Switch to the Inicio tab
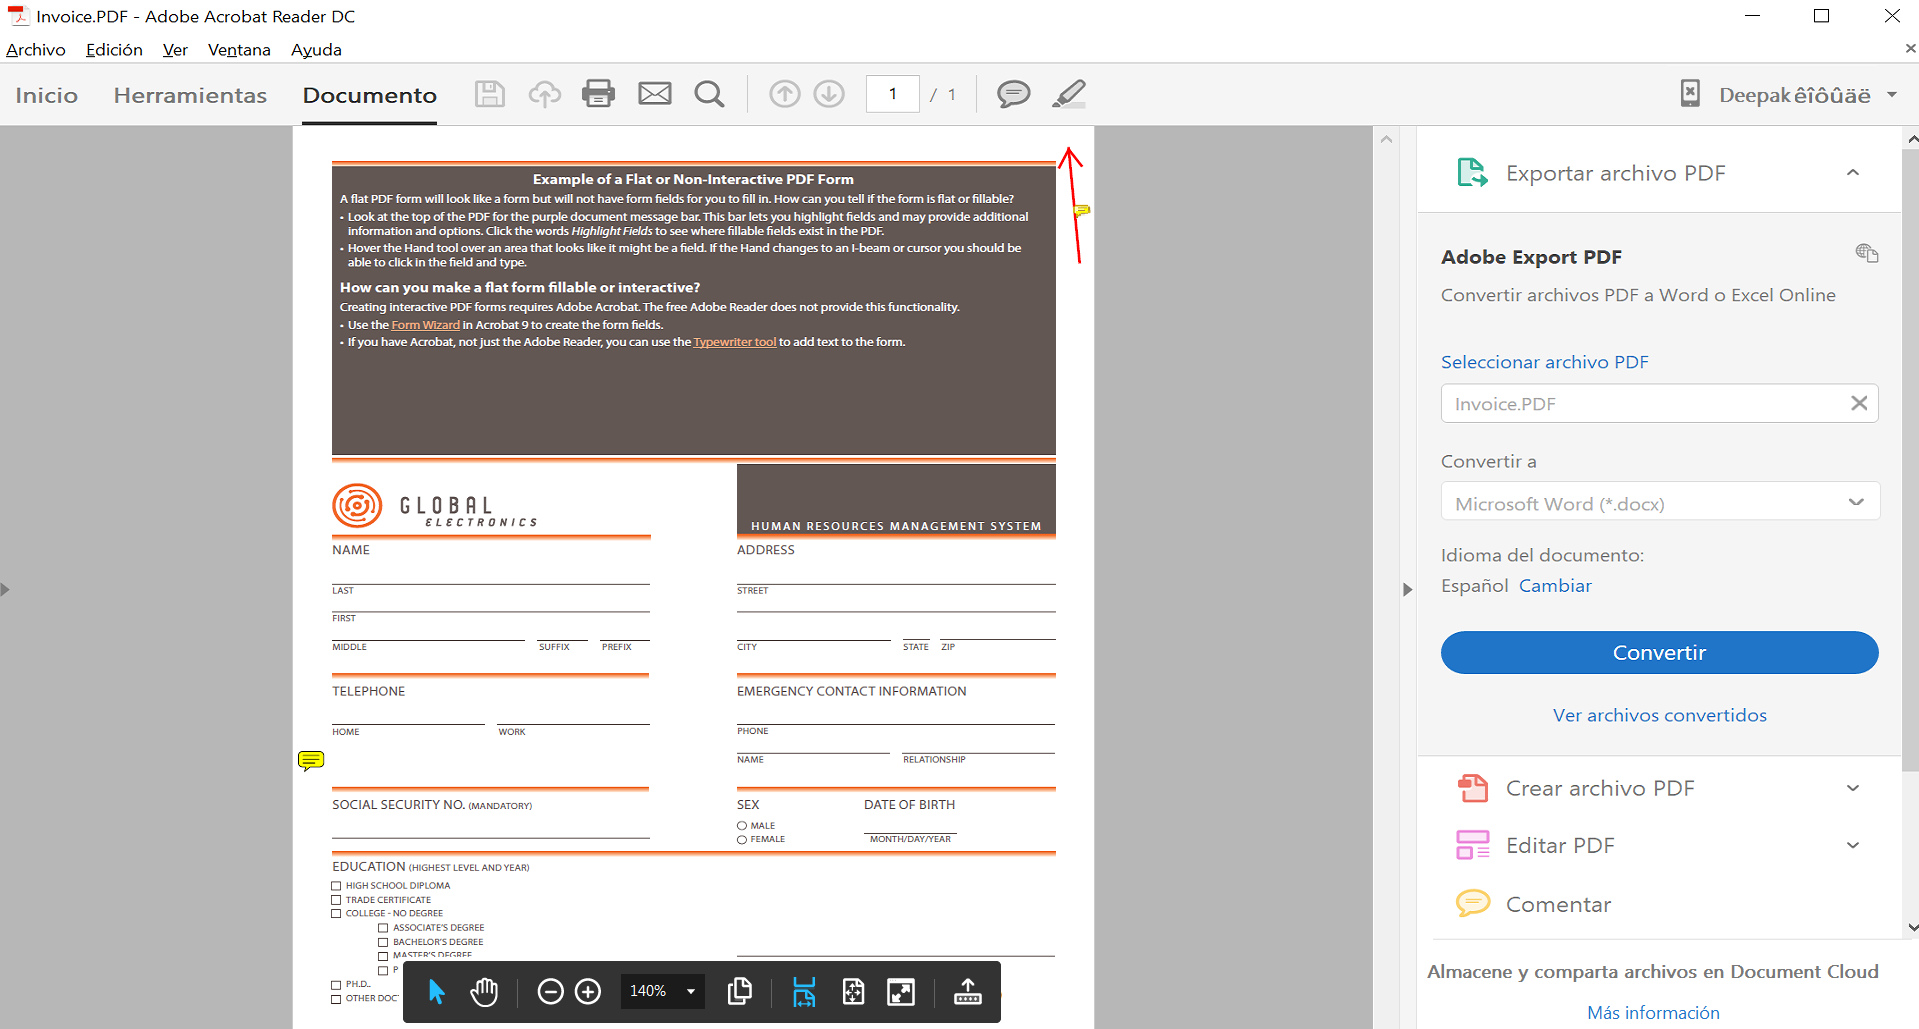Image resolution: width=1919 pixels, height=1029 pixels. click(47, 95)
